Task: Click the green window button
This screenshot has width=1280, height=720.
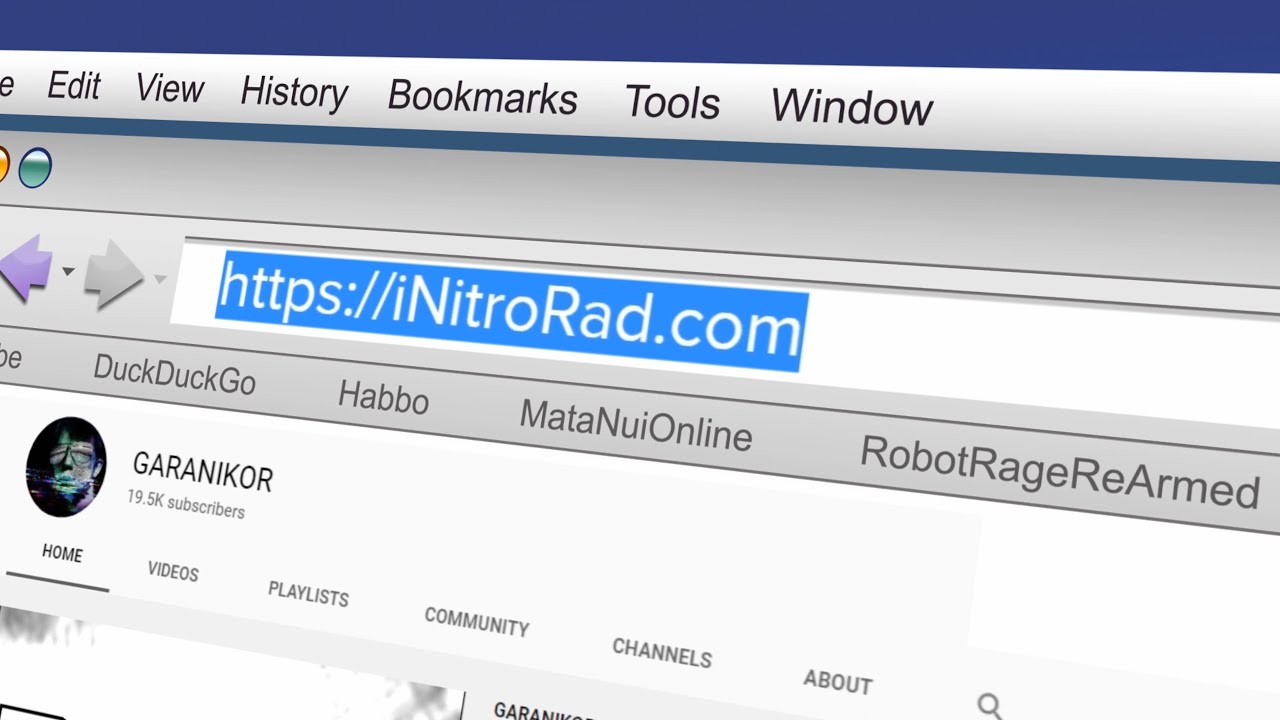Action: [35, 167]
